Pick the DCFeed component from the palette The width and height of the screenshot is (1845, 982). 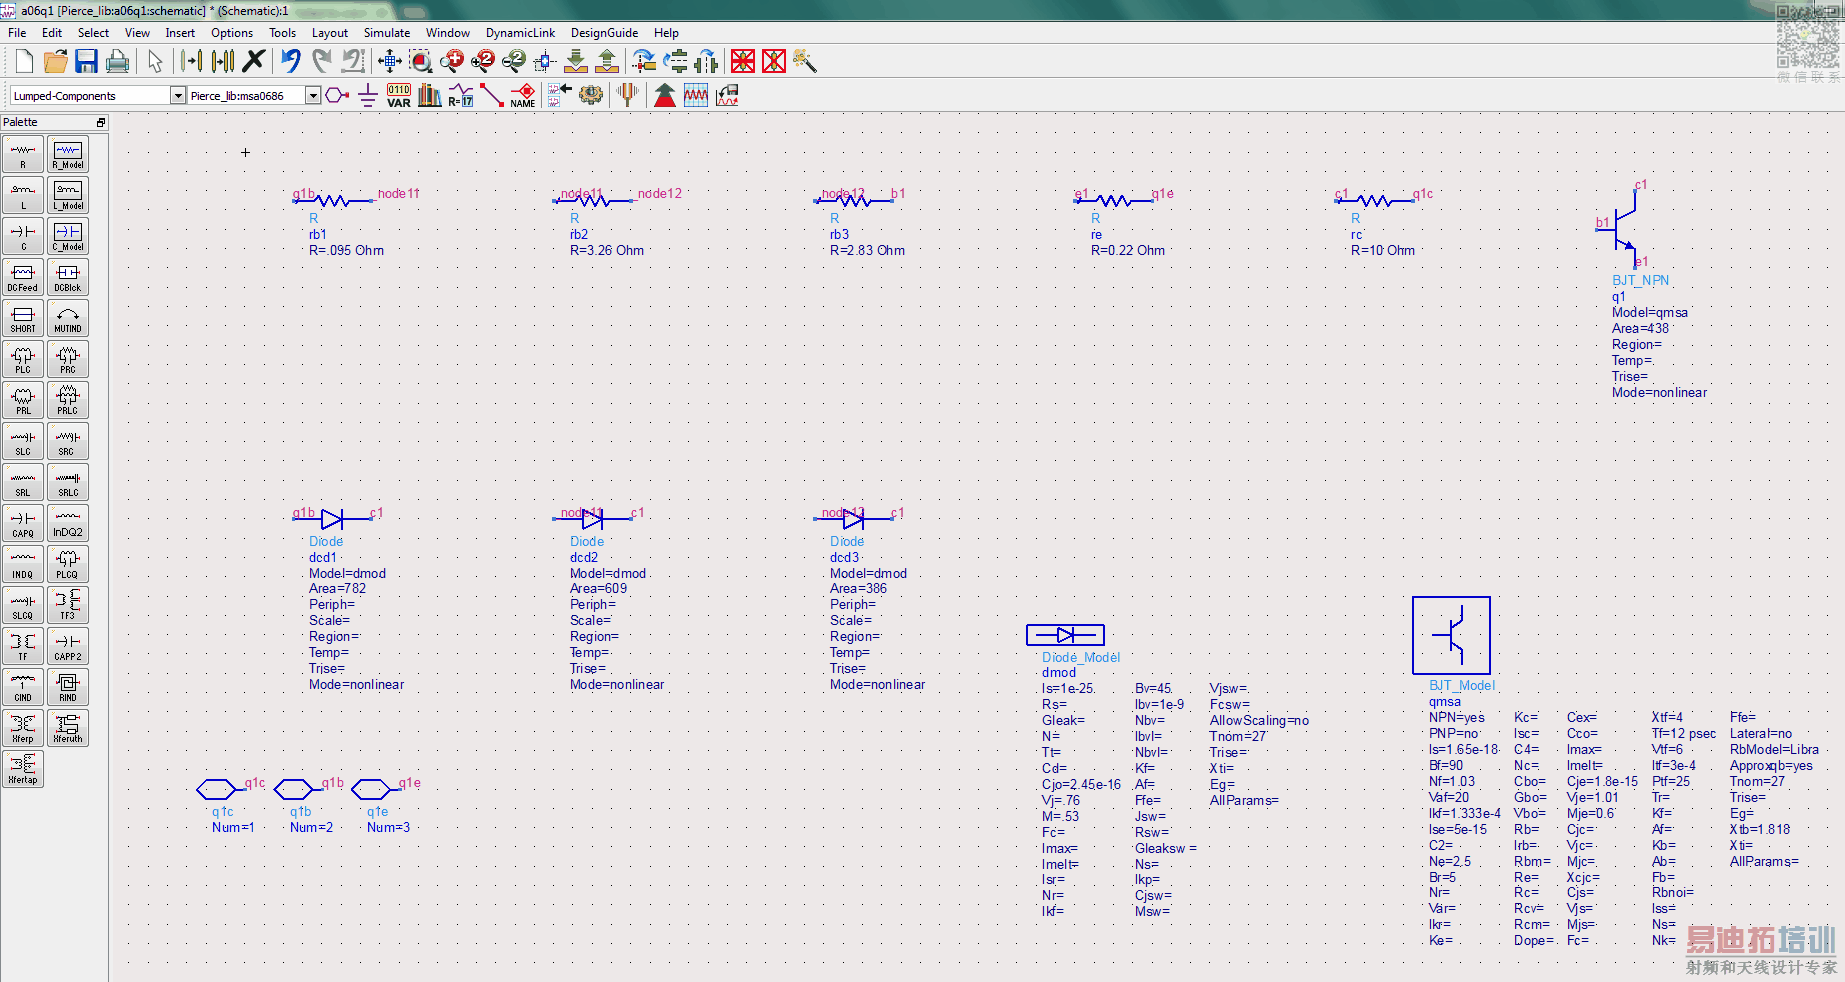[x=23, y=277]
